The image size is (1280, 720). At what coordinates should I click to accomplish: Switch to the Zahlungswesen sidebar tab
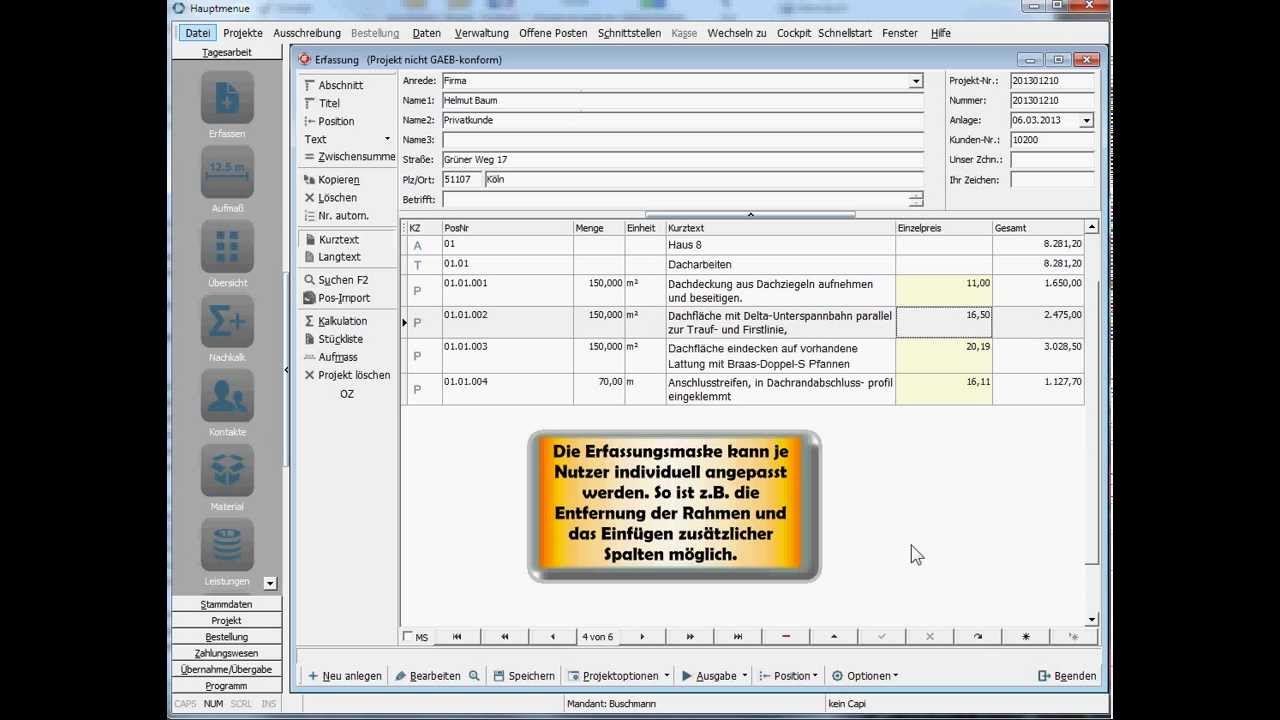point(227,653)
